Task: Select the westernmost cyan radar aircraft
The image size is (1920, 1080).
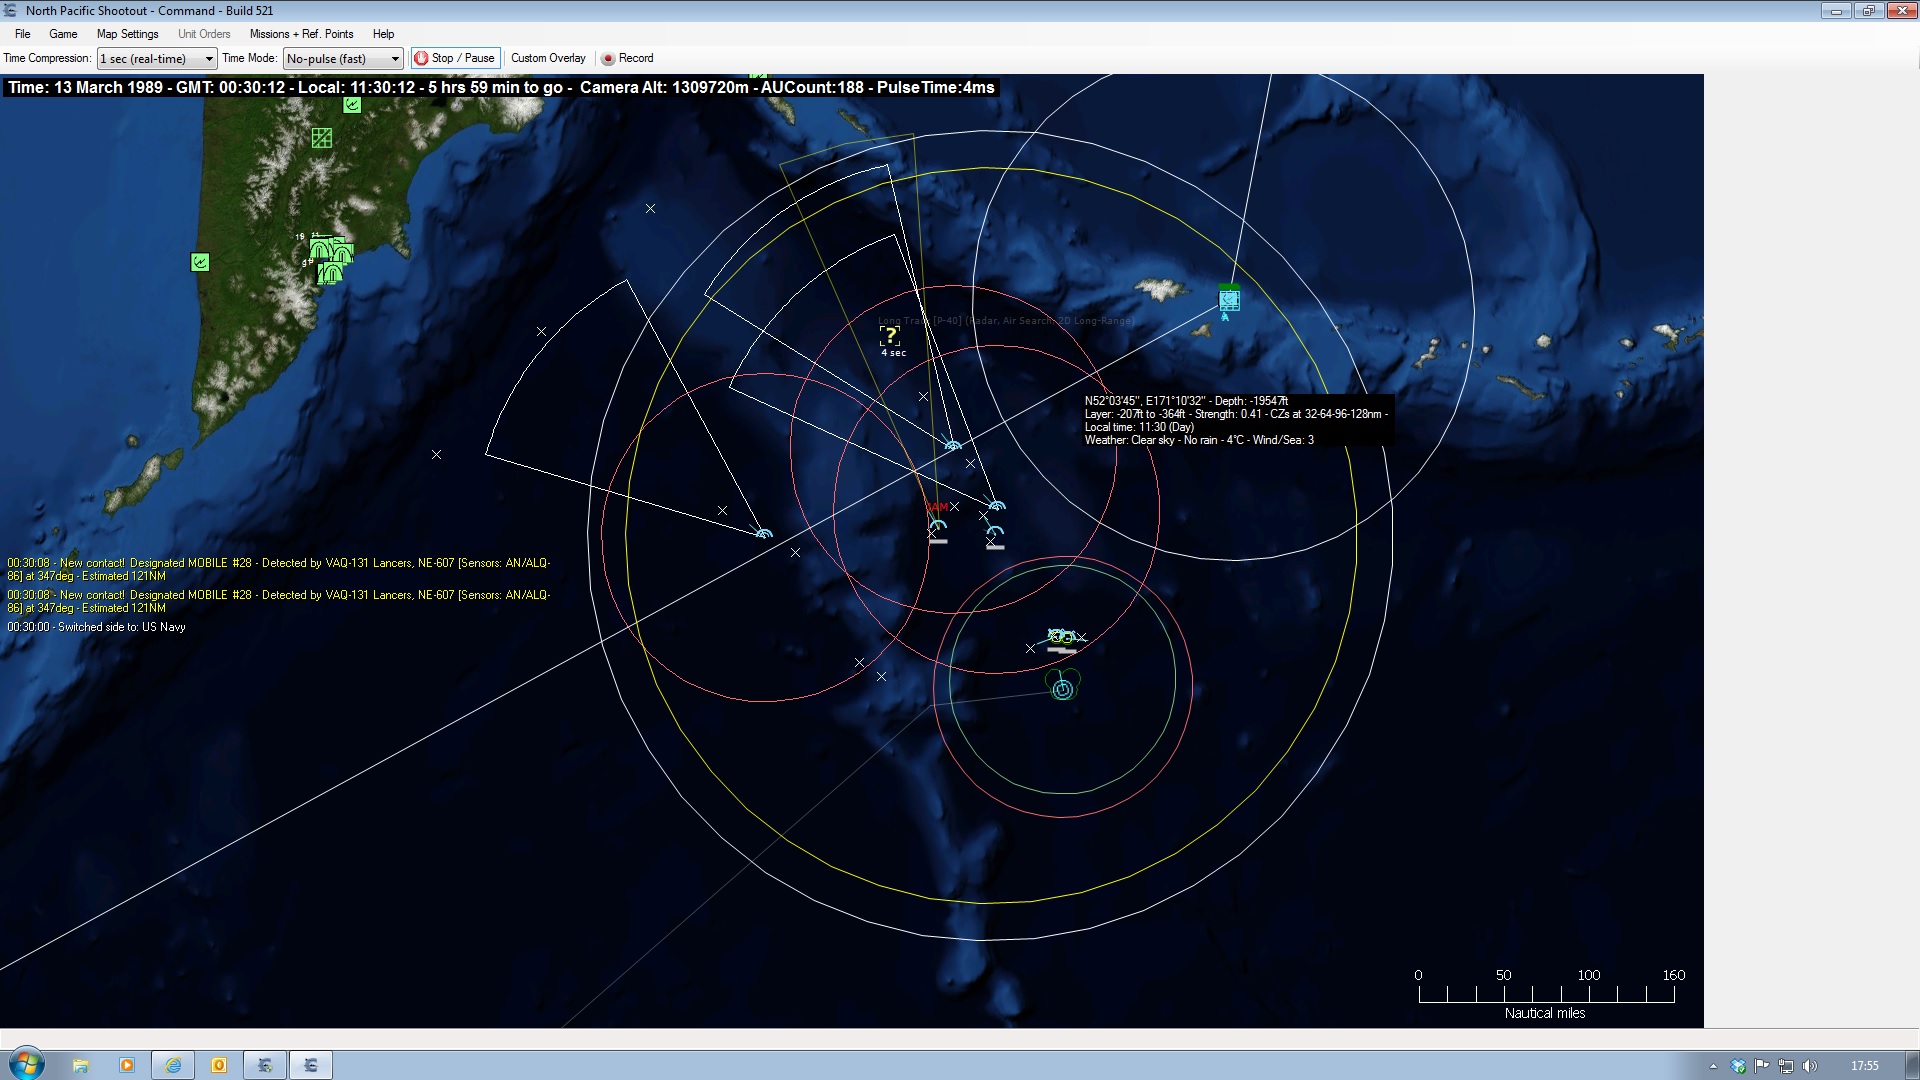Action: [x=764, y=534]
